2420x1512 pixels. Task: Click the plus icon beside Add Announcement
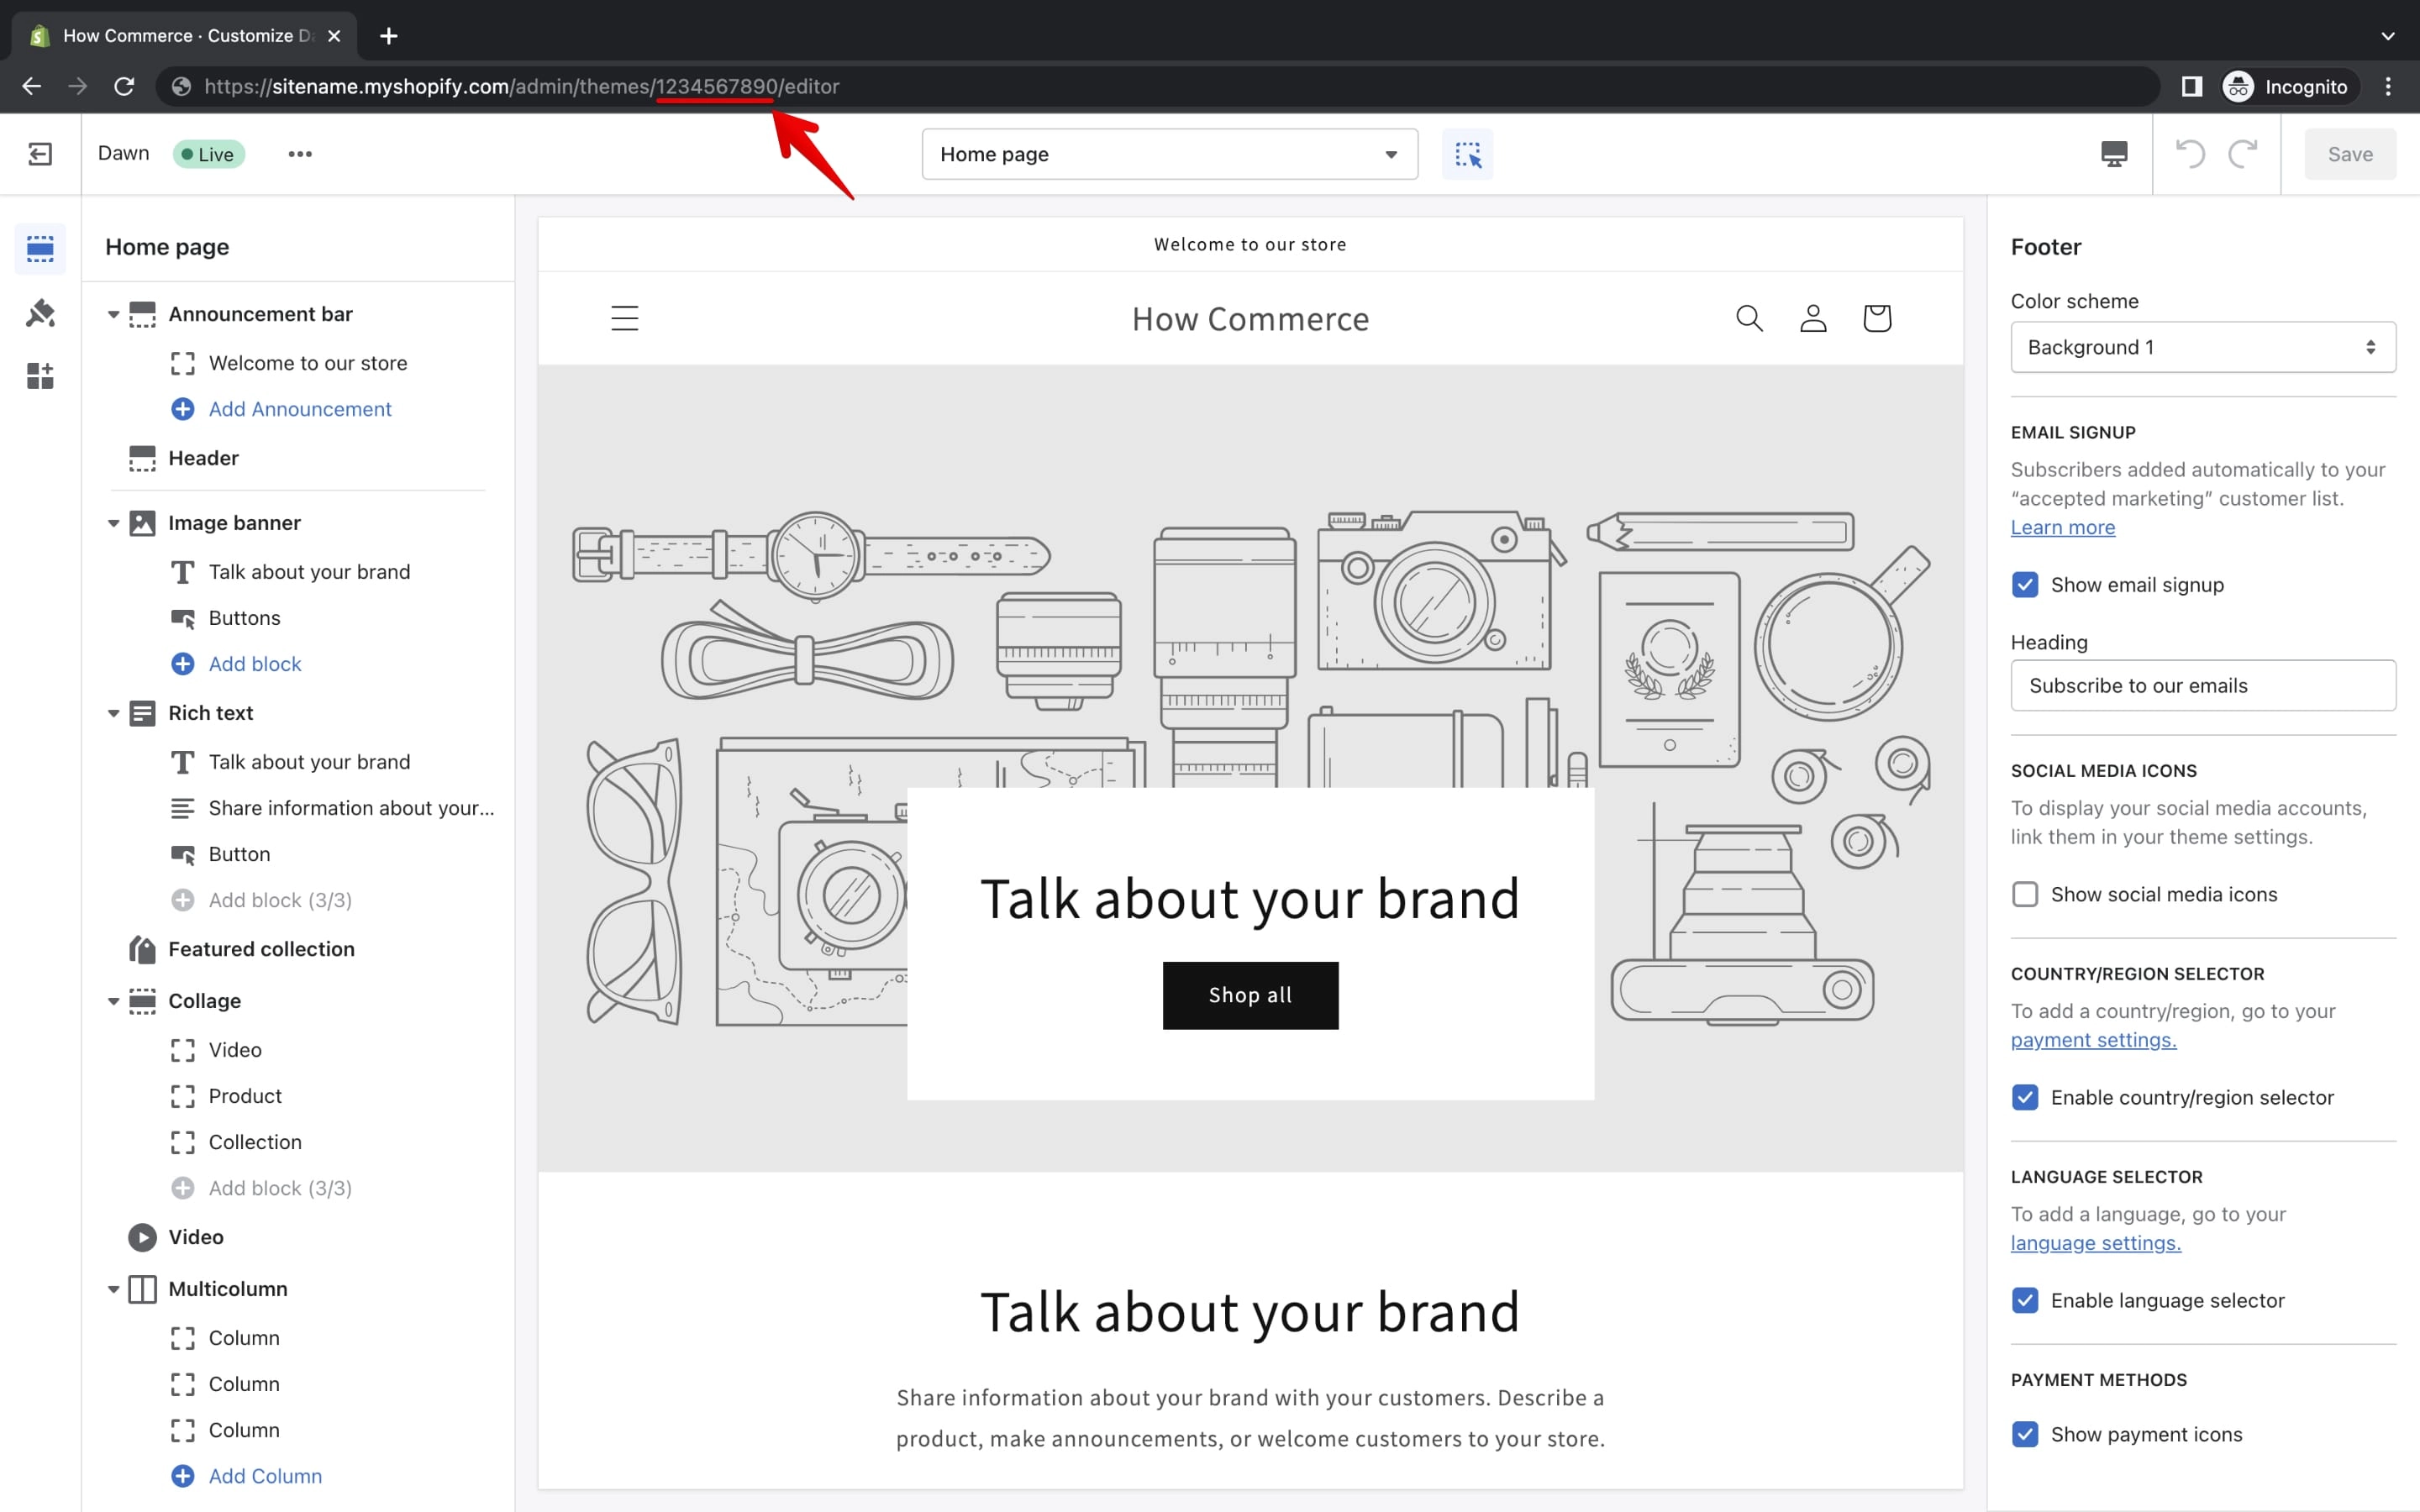tap(183, 409)
